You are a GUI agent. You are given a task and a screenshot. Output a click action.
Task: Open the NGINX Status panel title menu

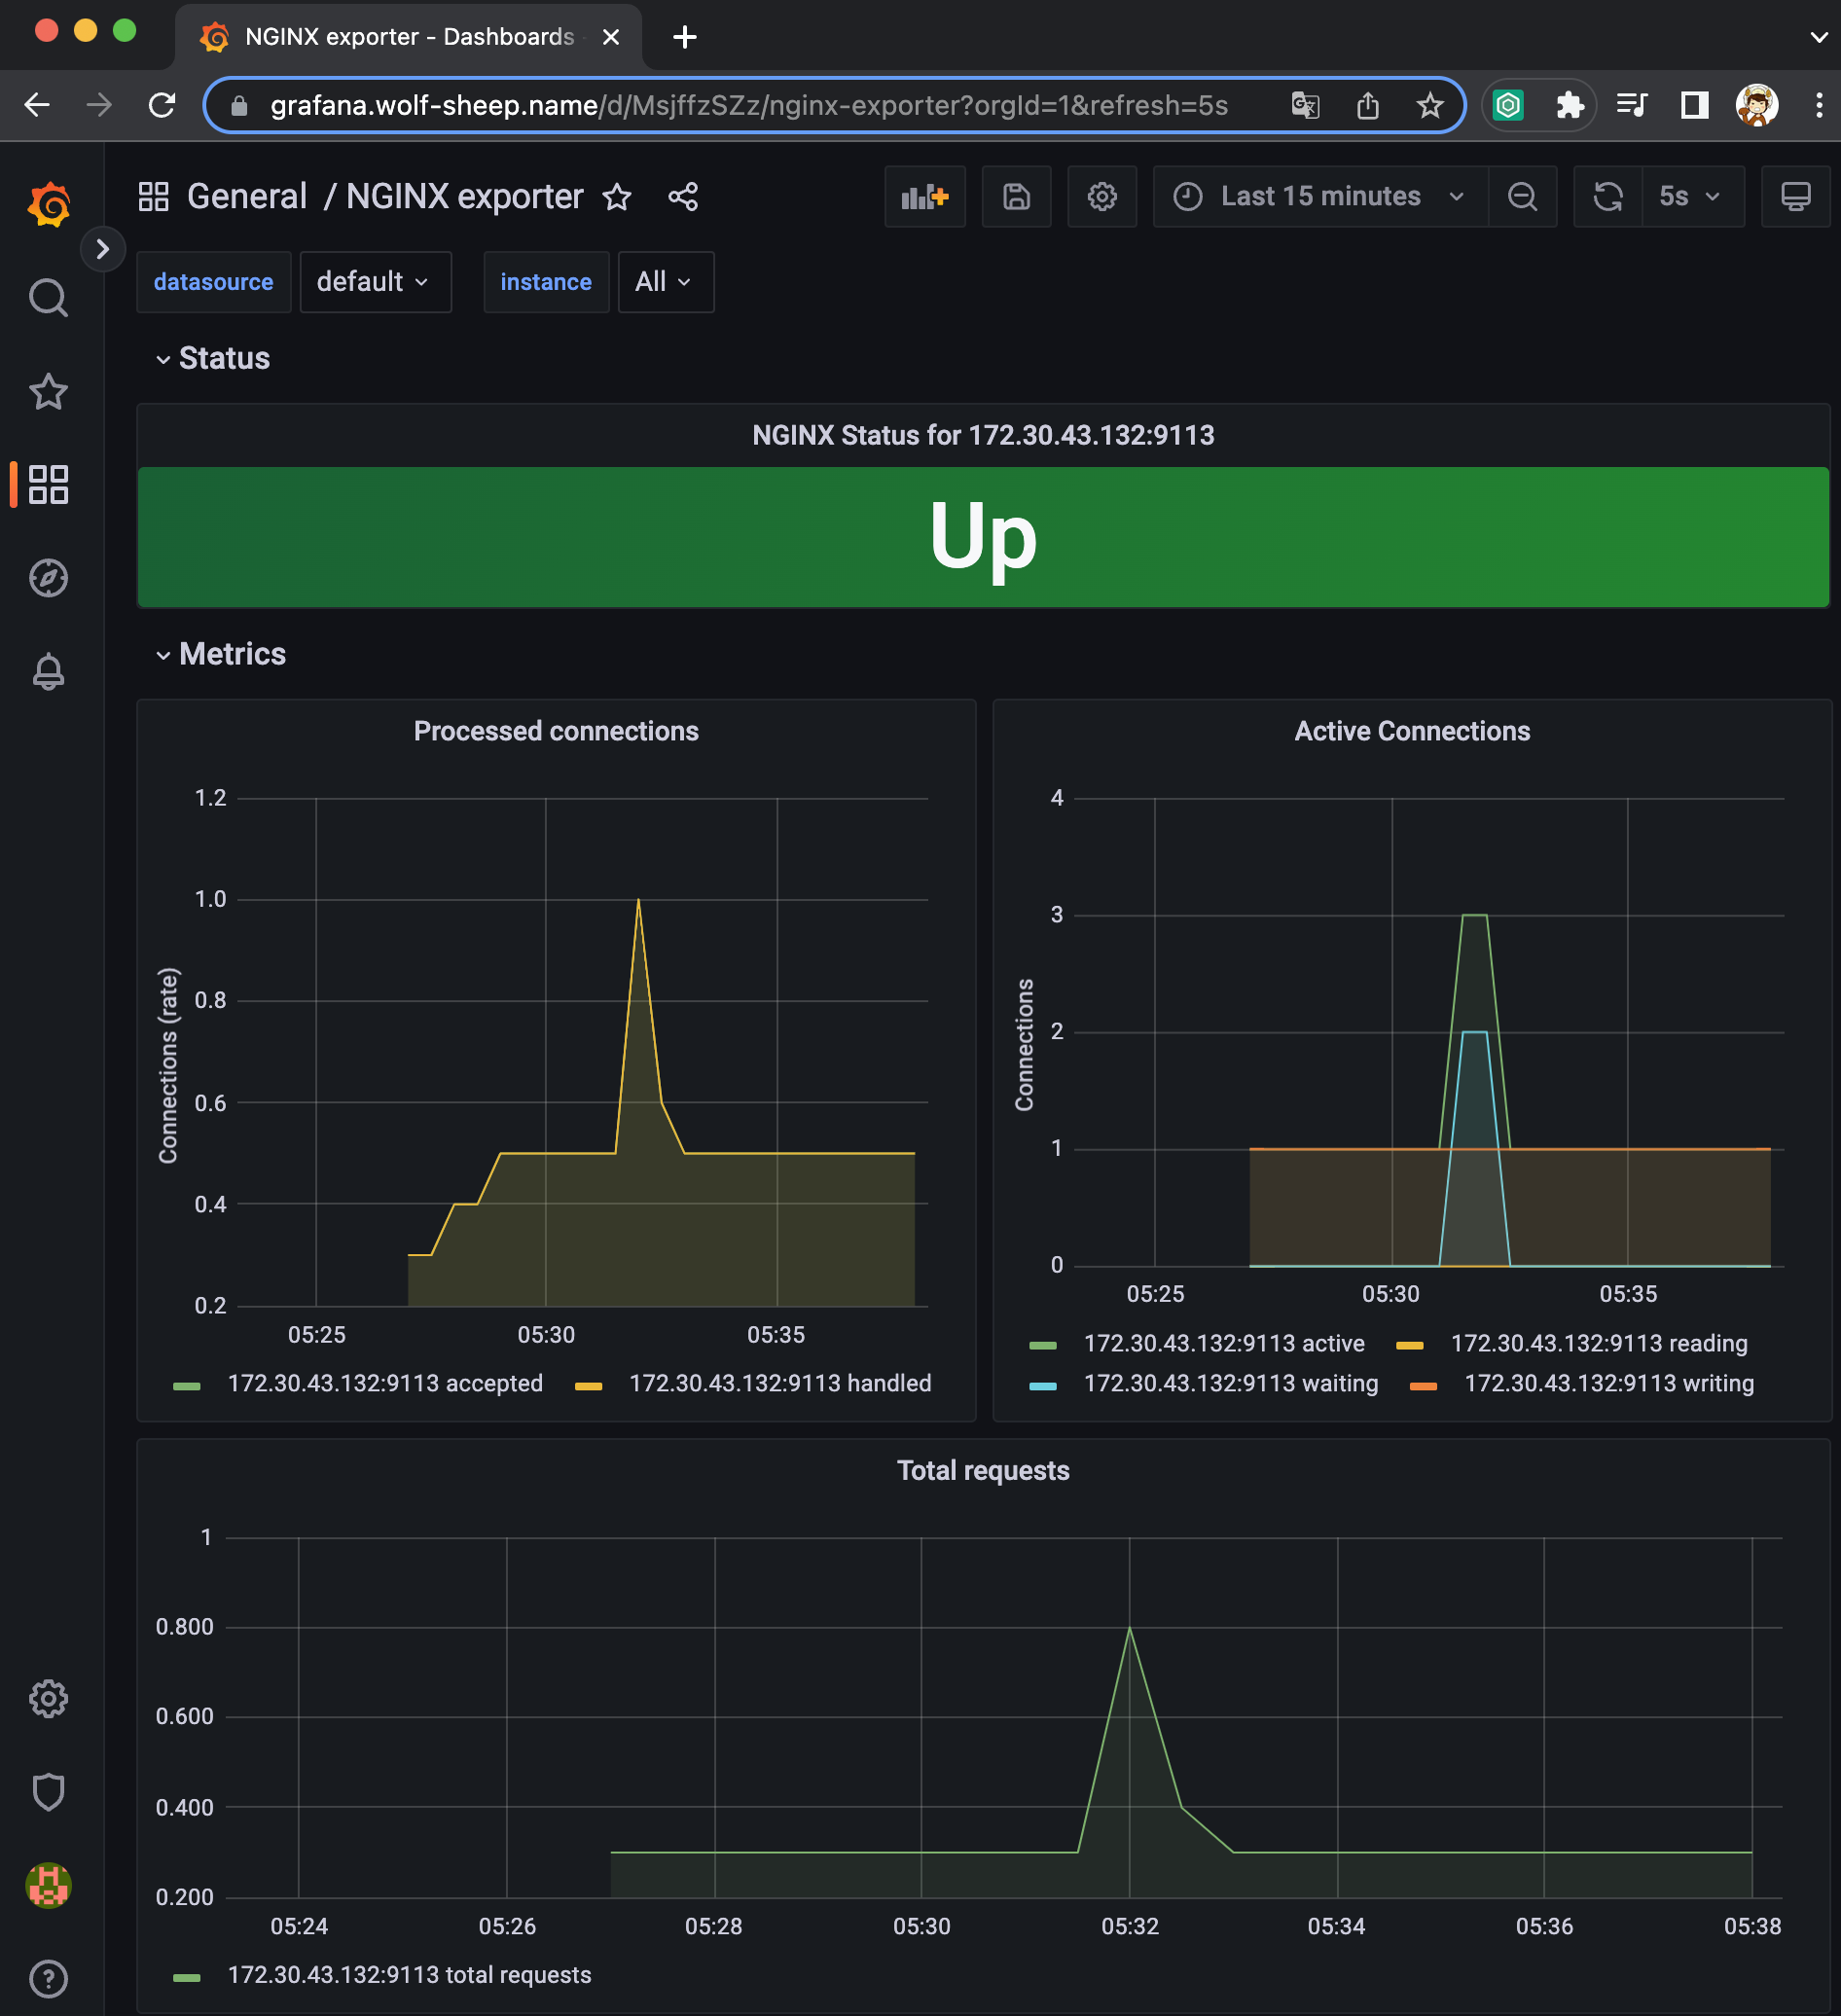pyautogui.click(x=983, y=435)
